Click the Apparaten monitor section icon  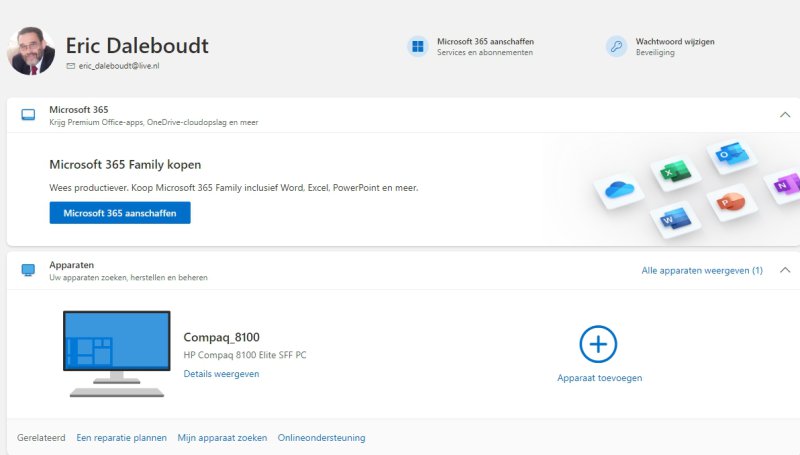(x=28, y=270)
